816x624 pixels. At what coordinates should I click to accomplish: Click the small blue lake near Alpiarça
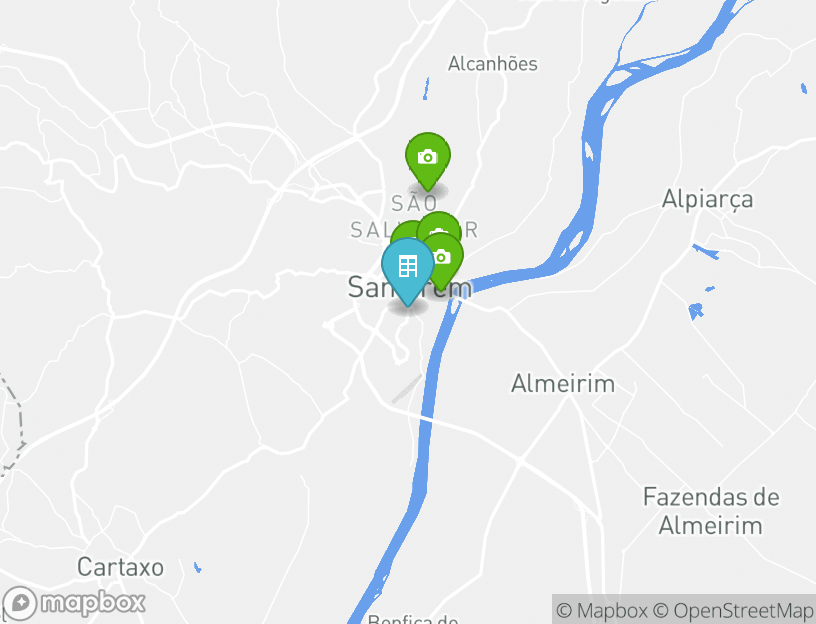click(x=695, y=311)
